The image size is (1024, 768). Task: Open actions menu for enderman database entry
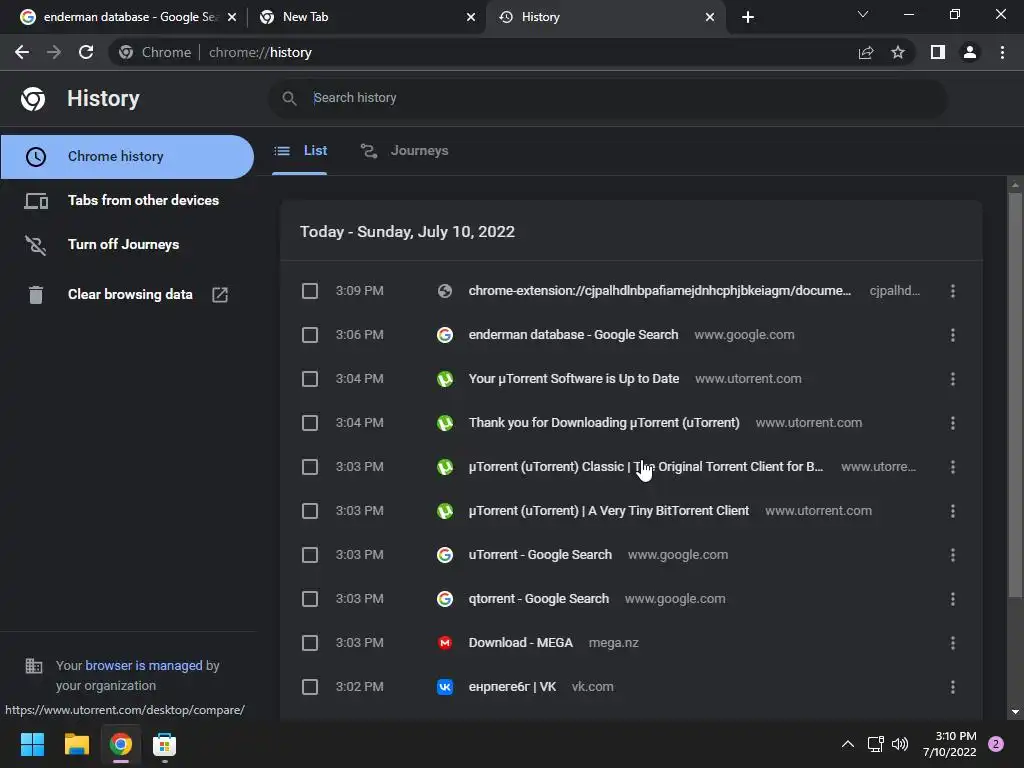pyautogui.click(x=953, y=335)
